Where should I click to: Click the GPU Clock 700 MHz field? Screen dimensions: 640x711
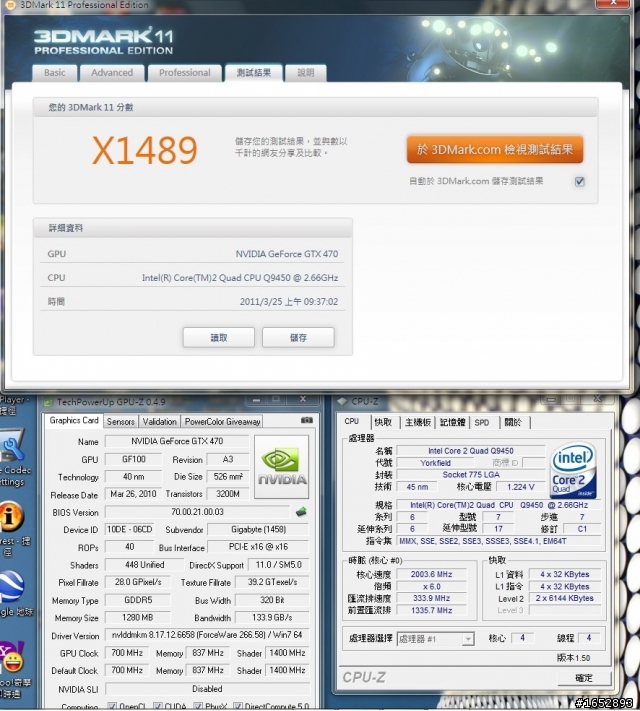click(x=127, y=653)
